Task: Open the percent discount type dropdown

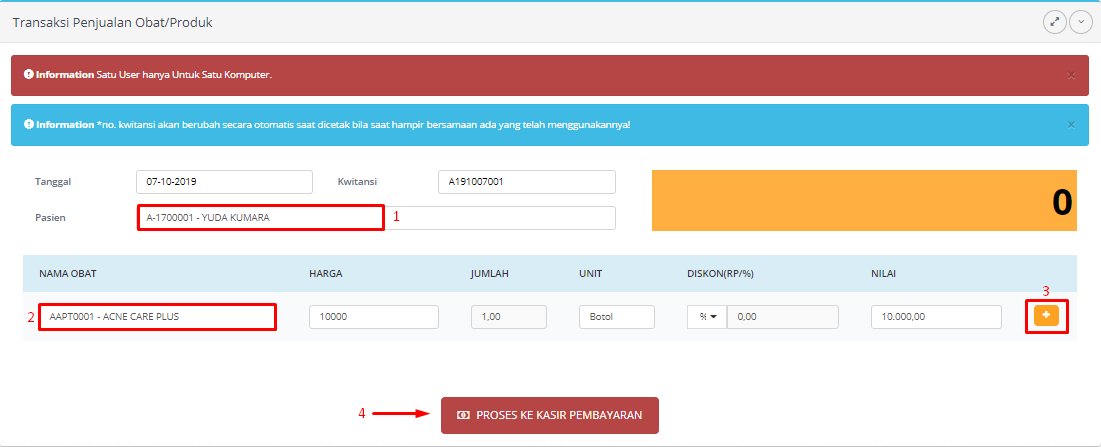Action: (x=707, y=317)
